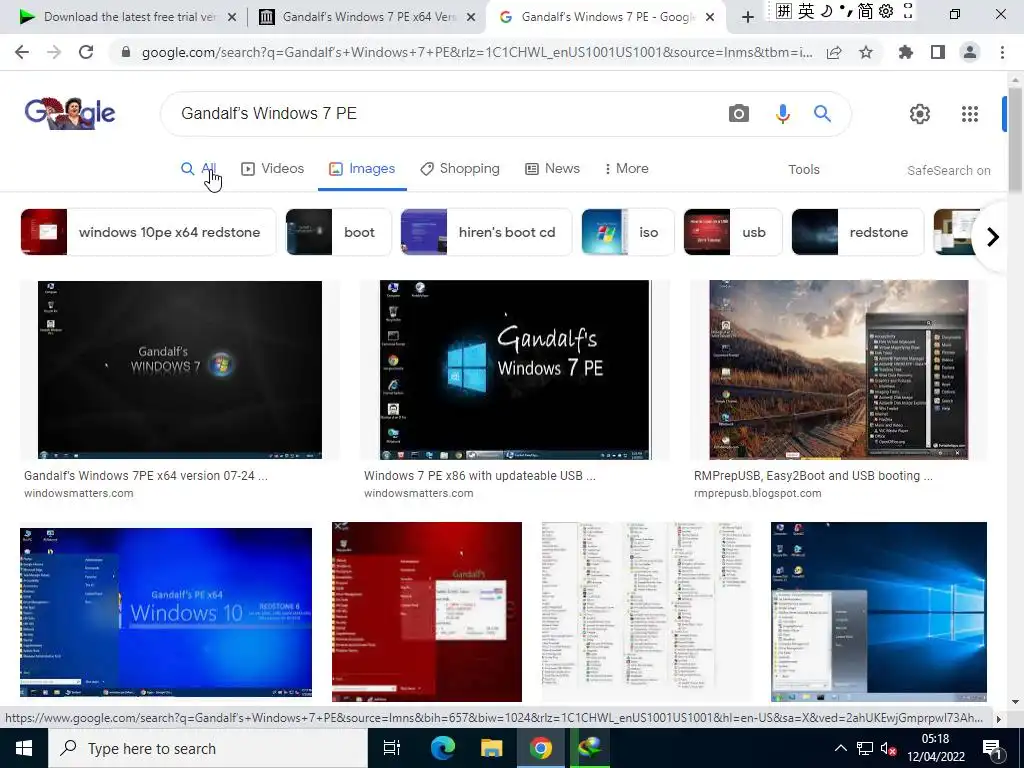
Task: Start voice search microphone
Action: [782, 114]
